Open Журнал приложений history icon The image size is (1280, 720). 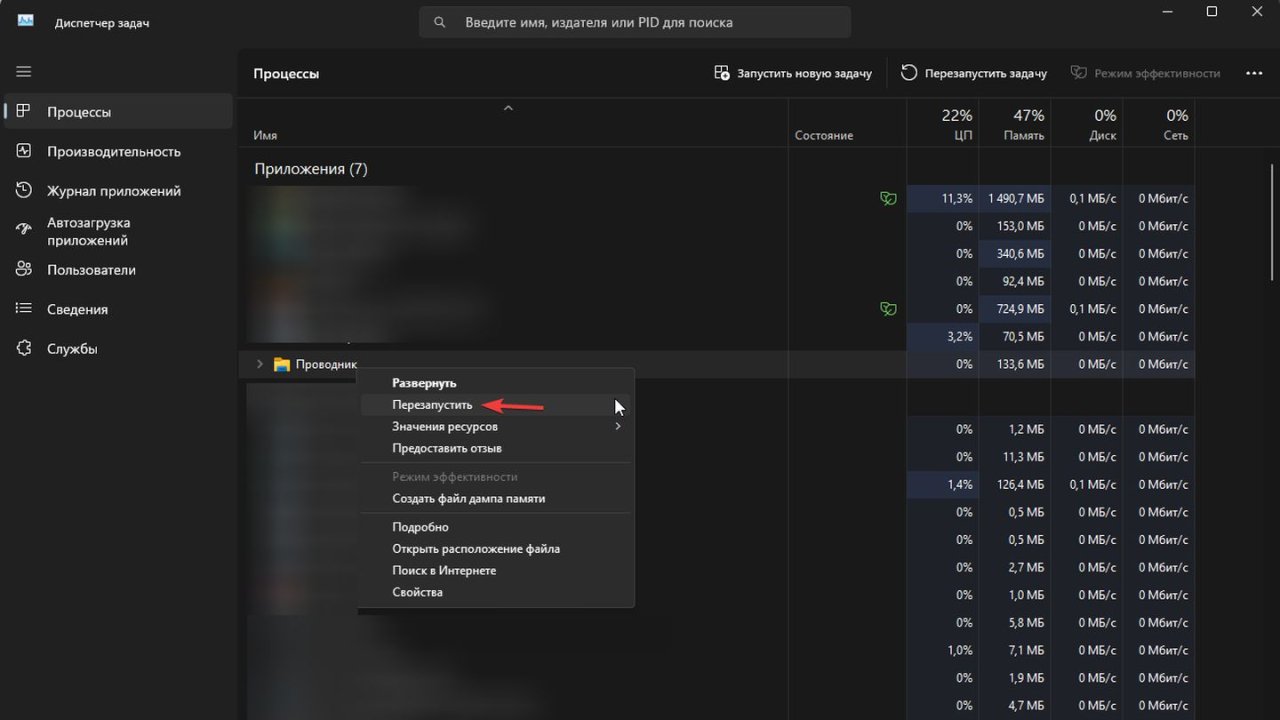pyautogui.click(x=24, y=191)
